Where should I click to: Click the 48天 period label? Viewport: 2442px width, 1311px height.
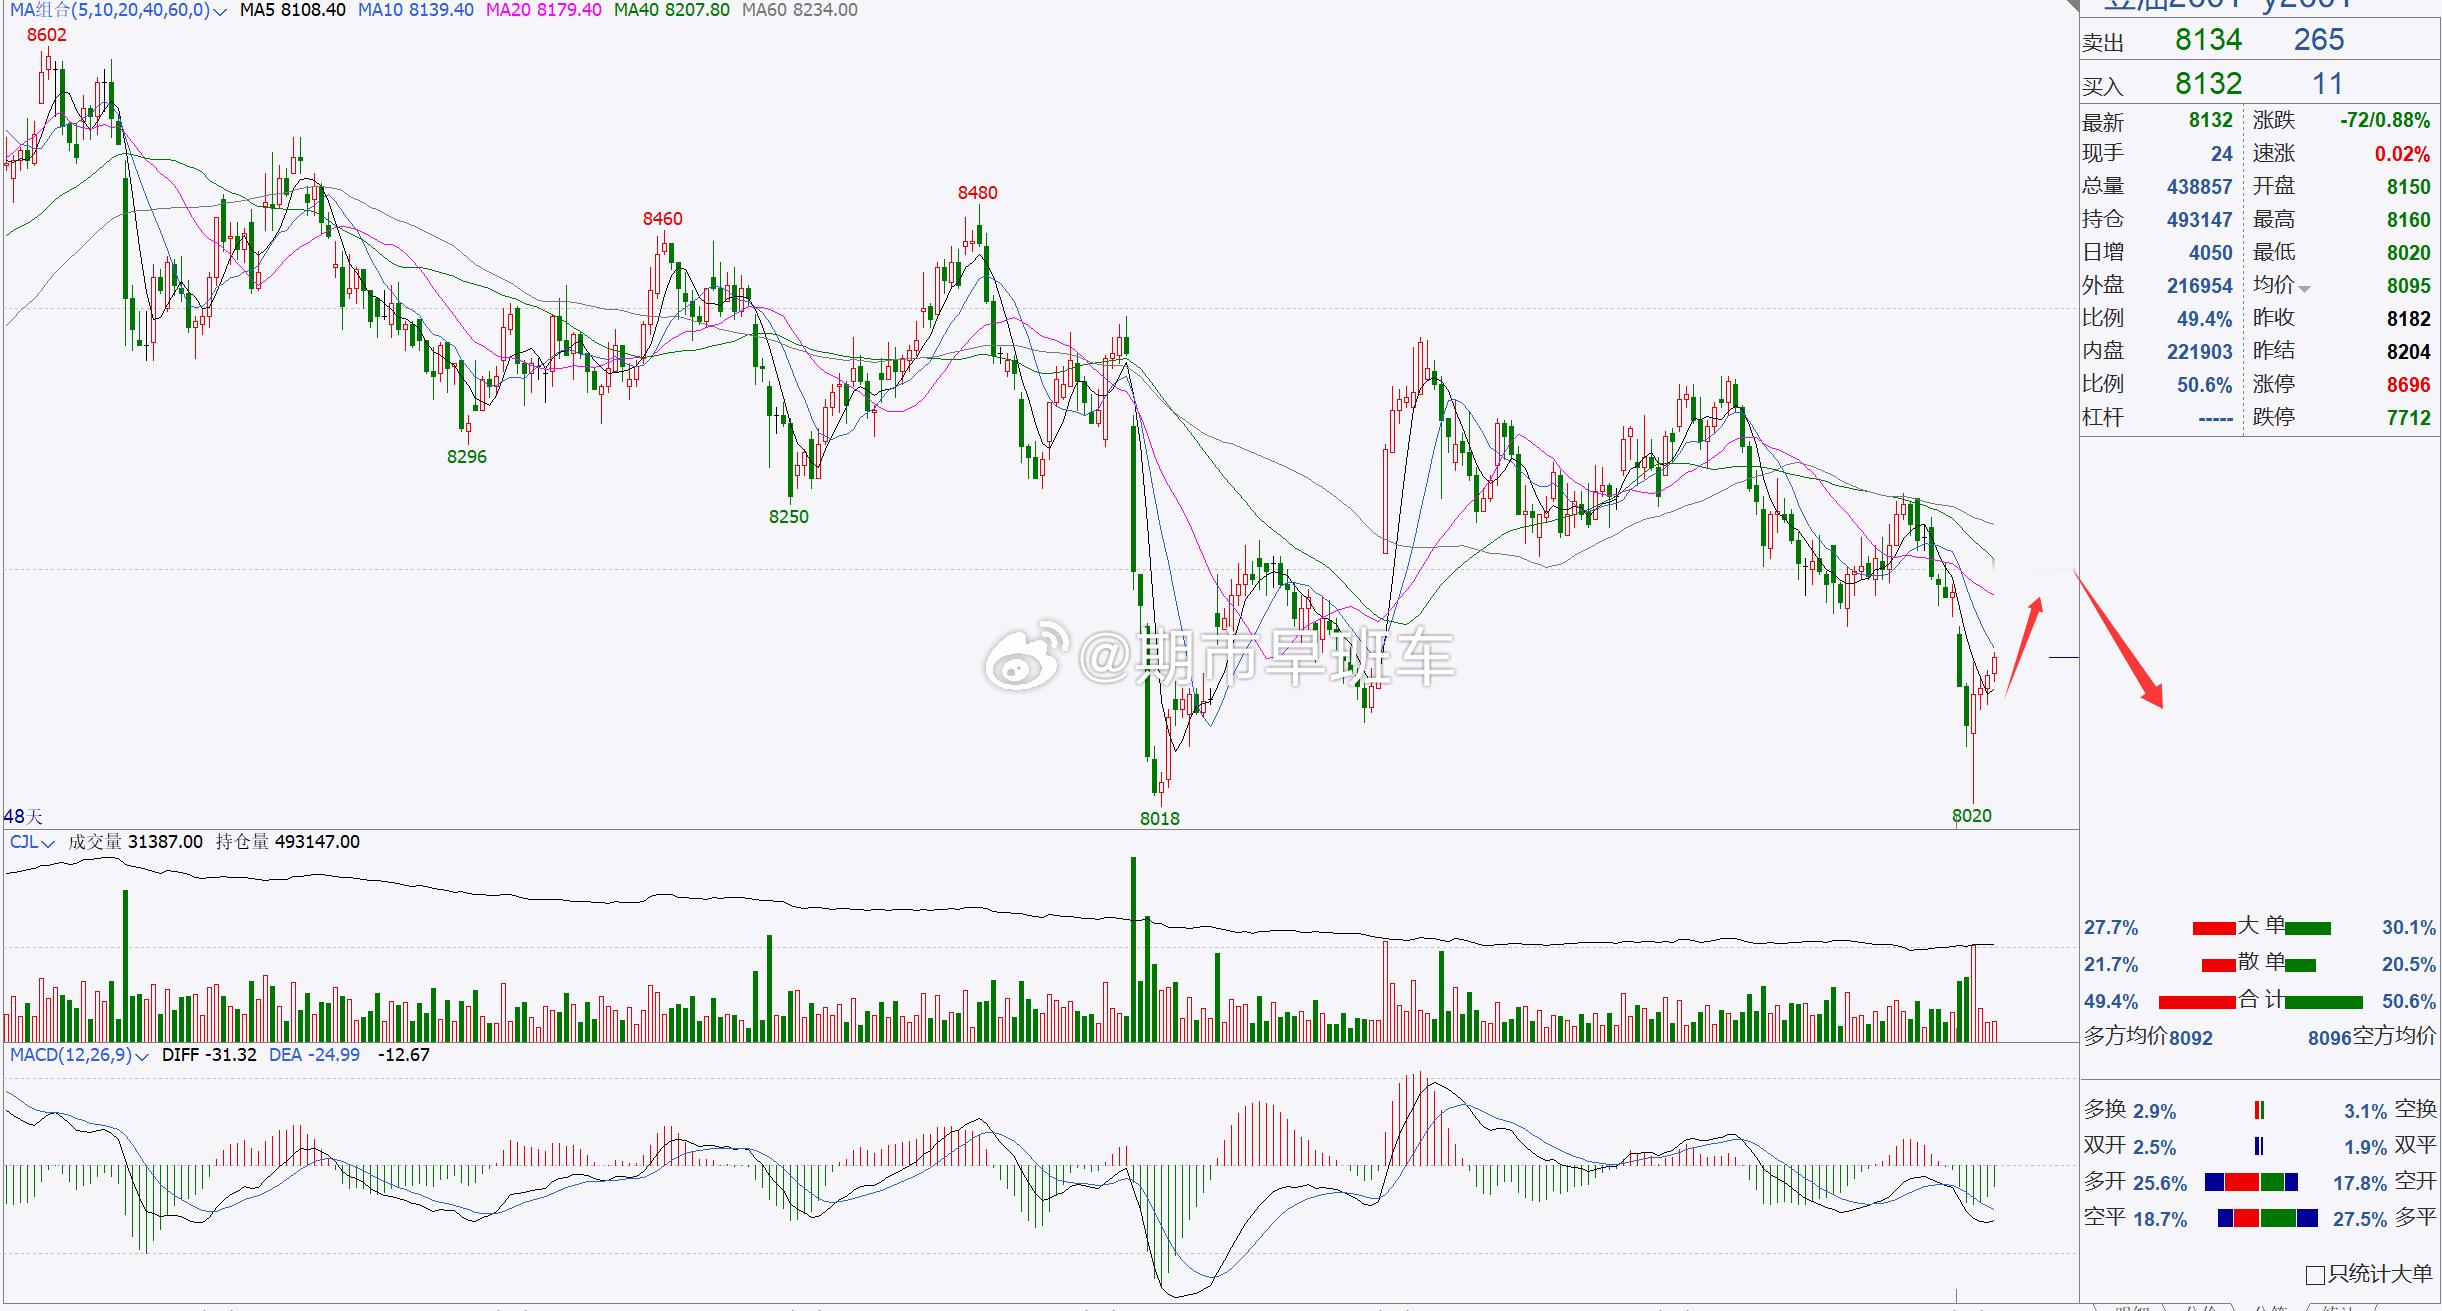pyautogui.click(x=23, y=816)
